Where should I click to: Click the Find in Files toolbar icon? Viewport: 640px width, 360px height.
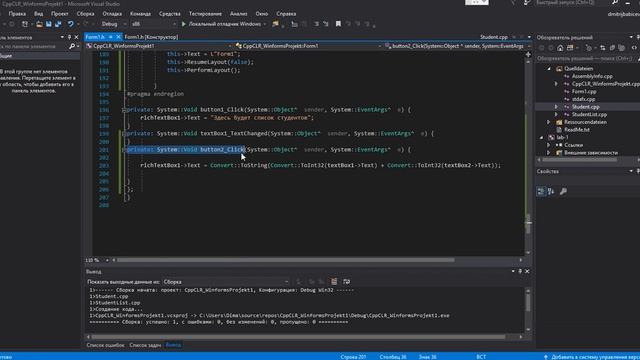276,24
